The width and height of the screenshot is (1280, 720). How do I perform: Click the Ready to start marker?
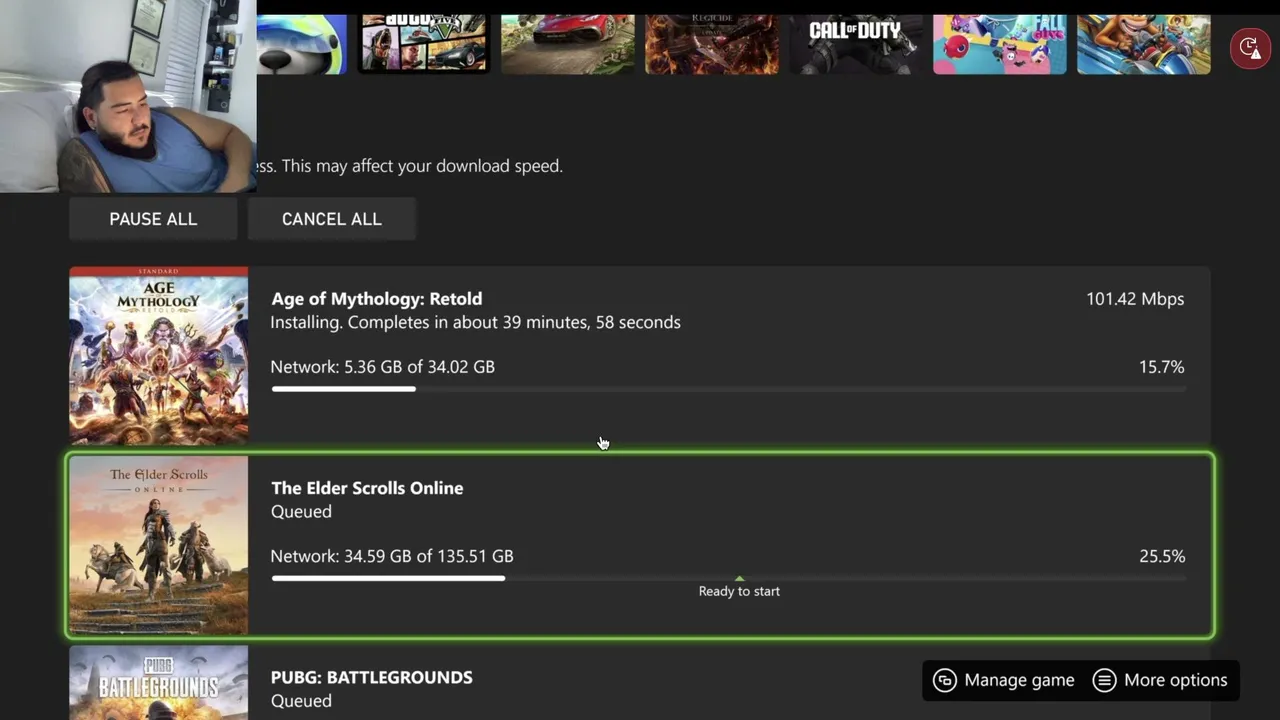[x=739, y=587]
